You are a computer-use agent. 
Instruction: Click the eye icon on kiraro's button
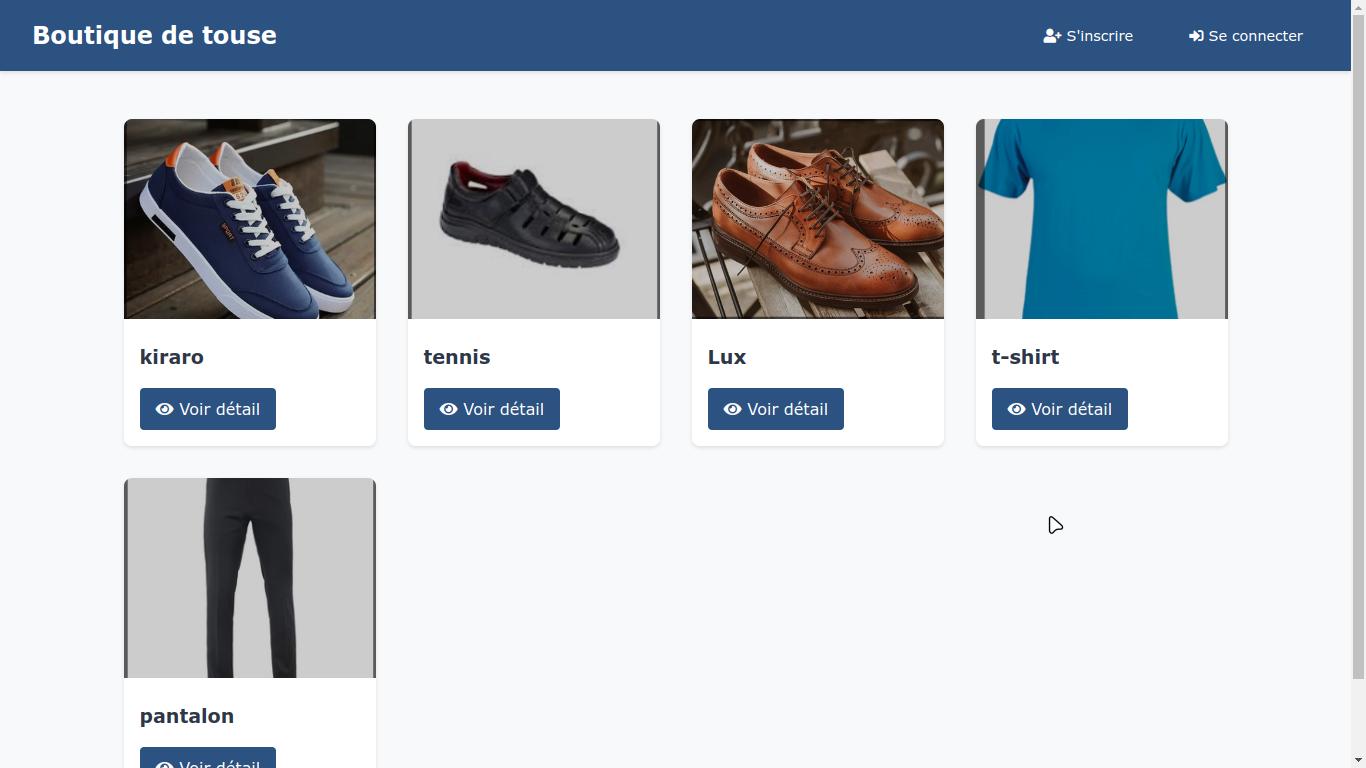pyautogui.click(x=165, y=409)
